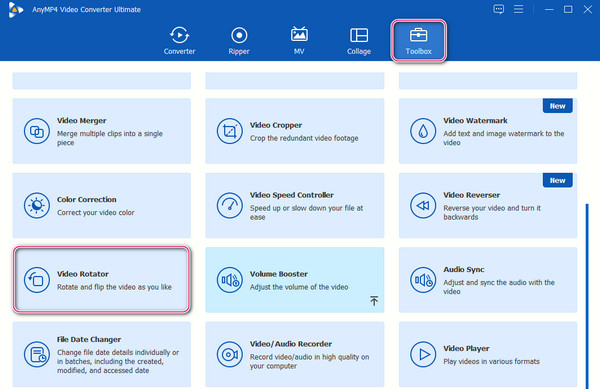This screenshot has width=600, height=389.
Task: Switch to the Ripper tab
Action: (x=239, y=41)
